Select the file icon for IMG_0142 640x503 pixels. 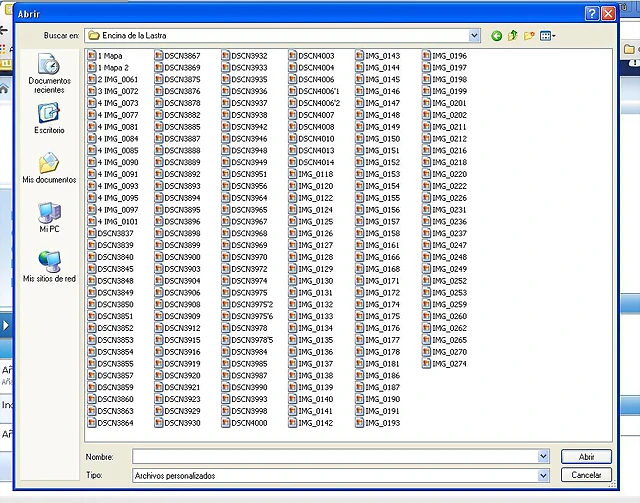(293, 423)
